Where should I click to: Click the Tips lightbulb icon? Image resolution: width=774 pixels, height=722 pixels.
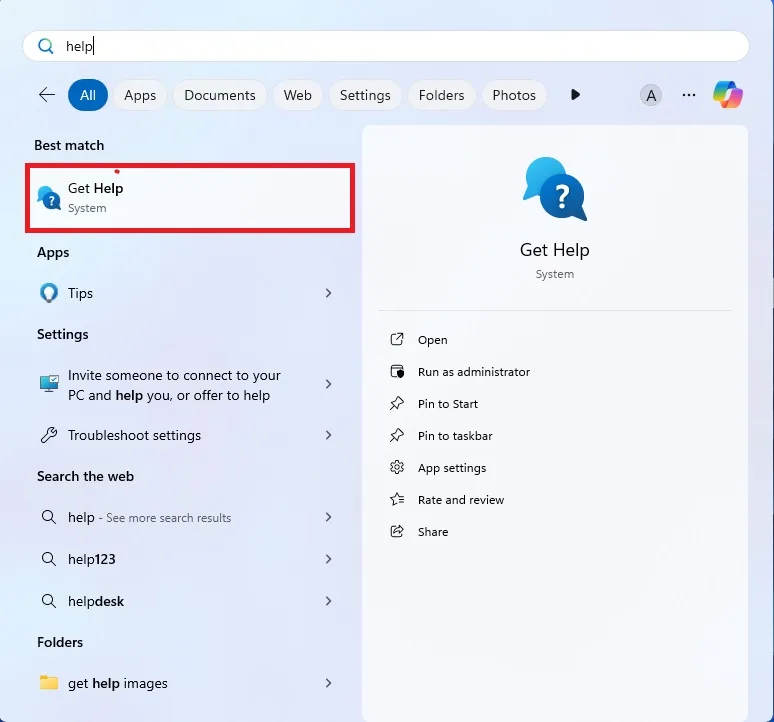(49, 293)
